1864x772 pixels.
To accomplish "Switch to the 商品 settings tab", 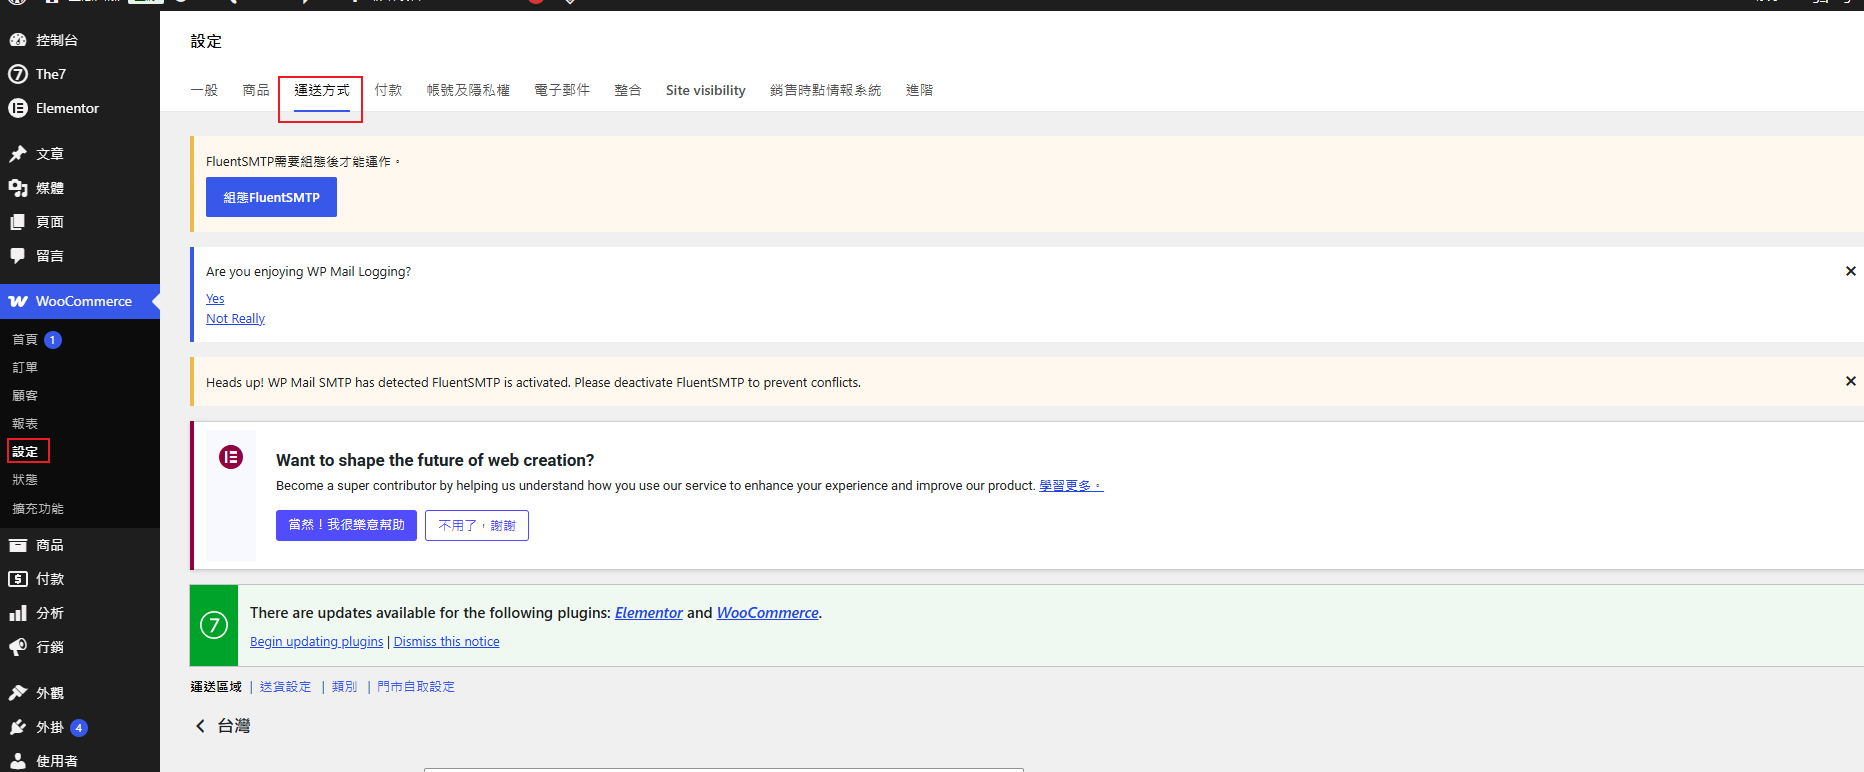I will [x=256, y=90].
